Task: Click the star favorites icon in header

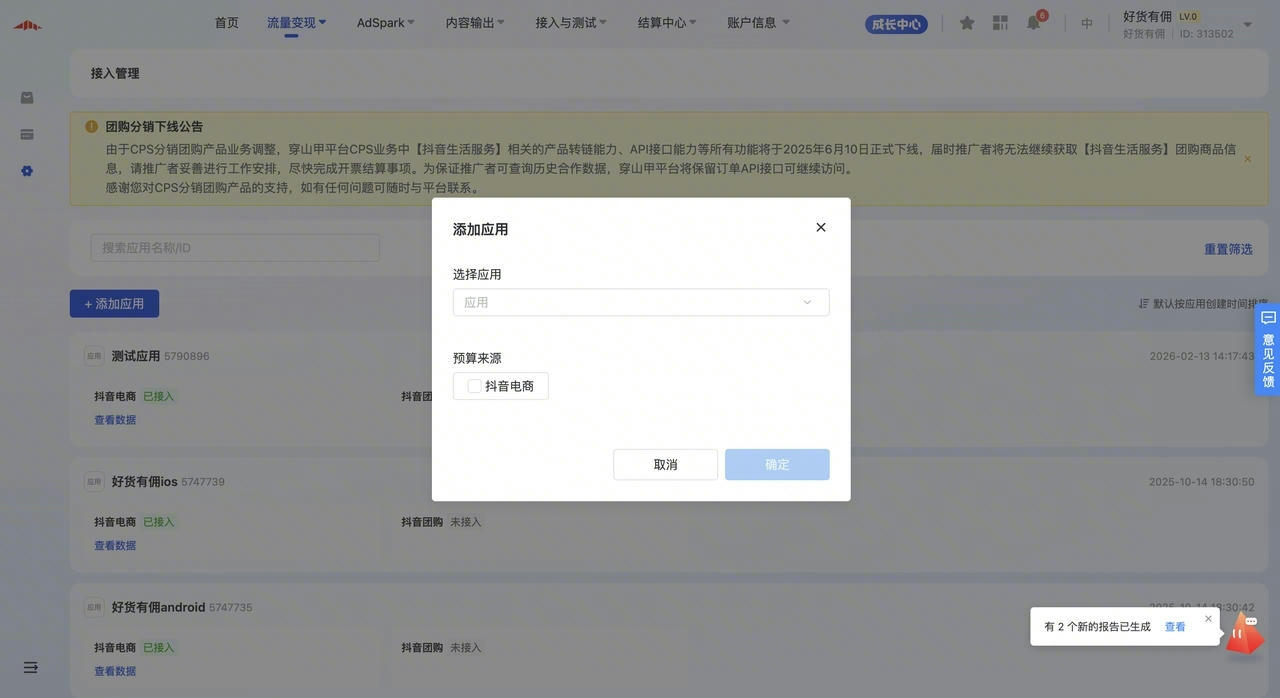Action: click(967, 23)
